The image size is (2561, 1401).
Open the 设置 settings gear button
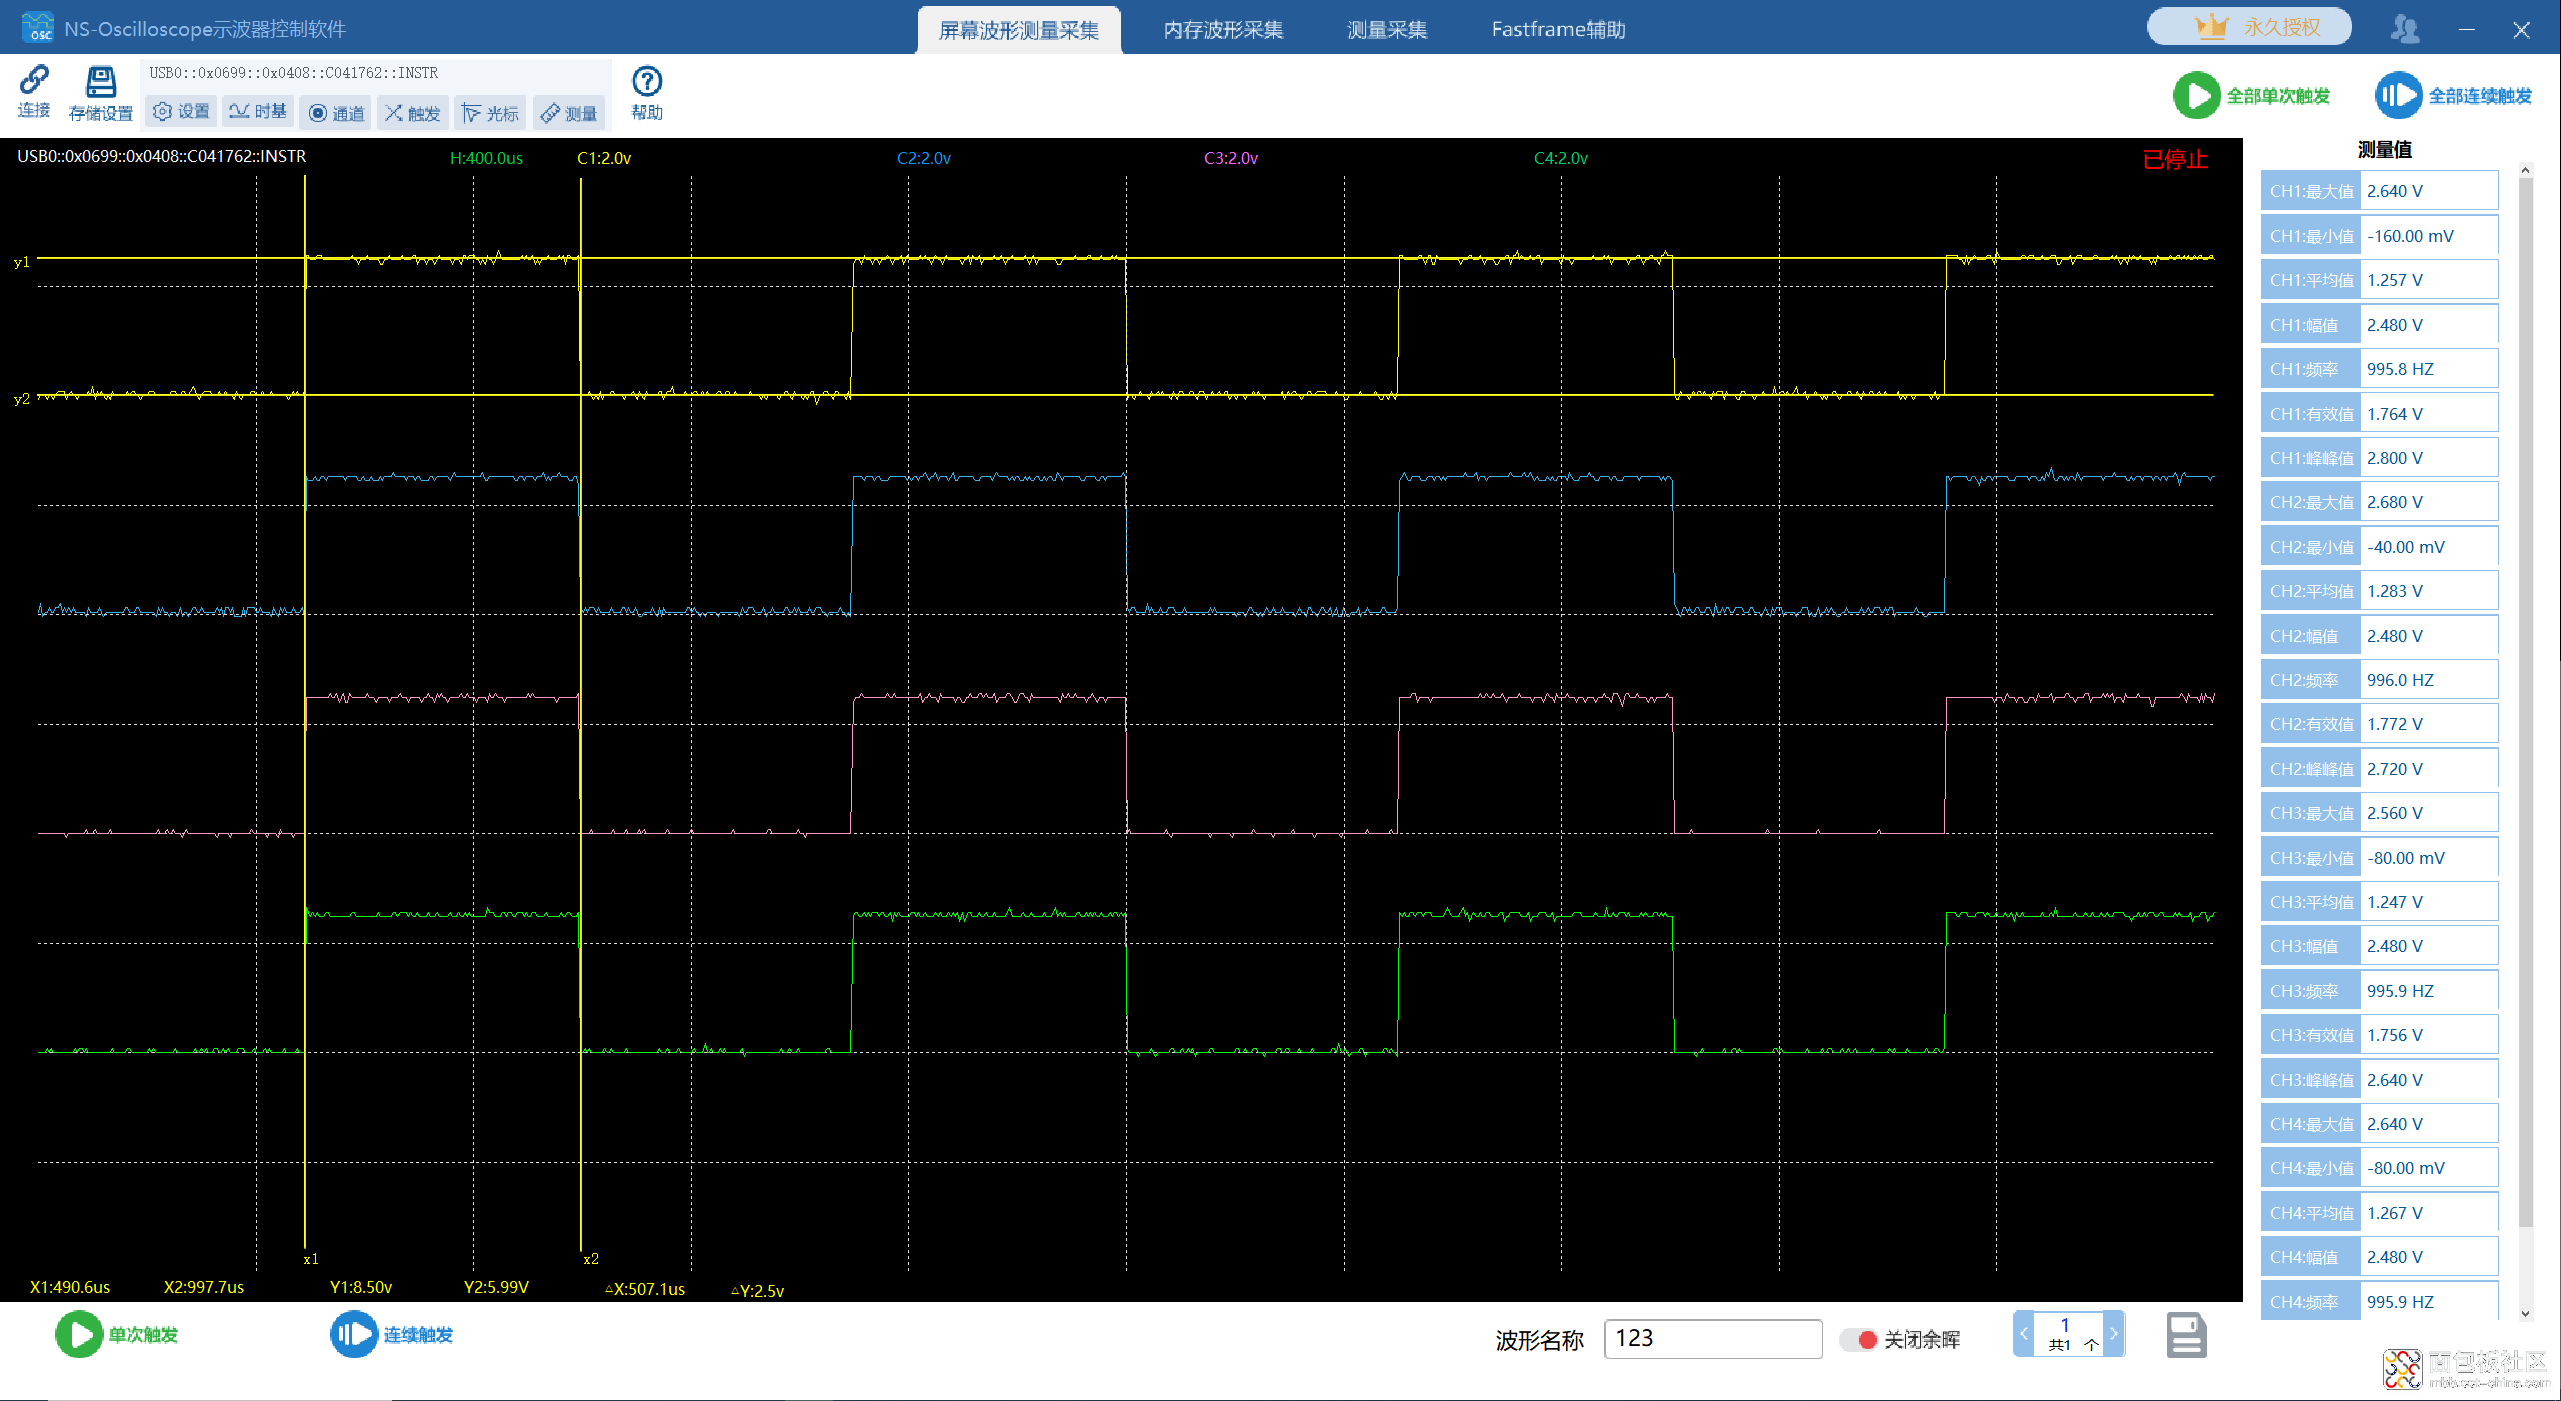(181, 112)
